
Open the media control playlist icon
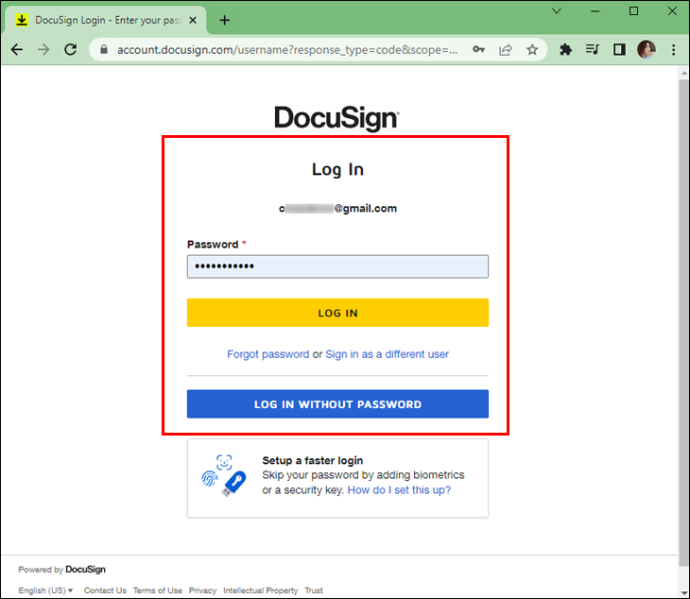(592, 49)
